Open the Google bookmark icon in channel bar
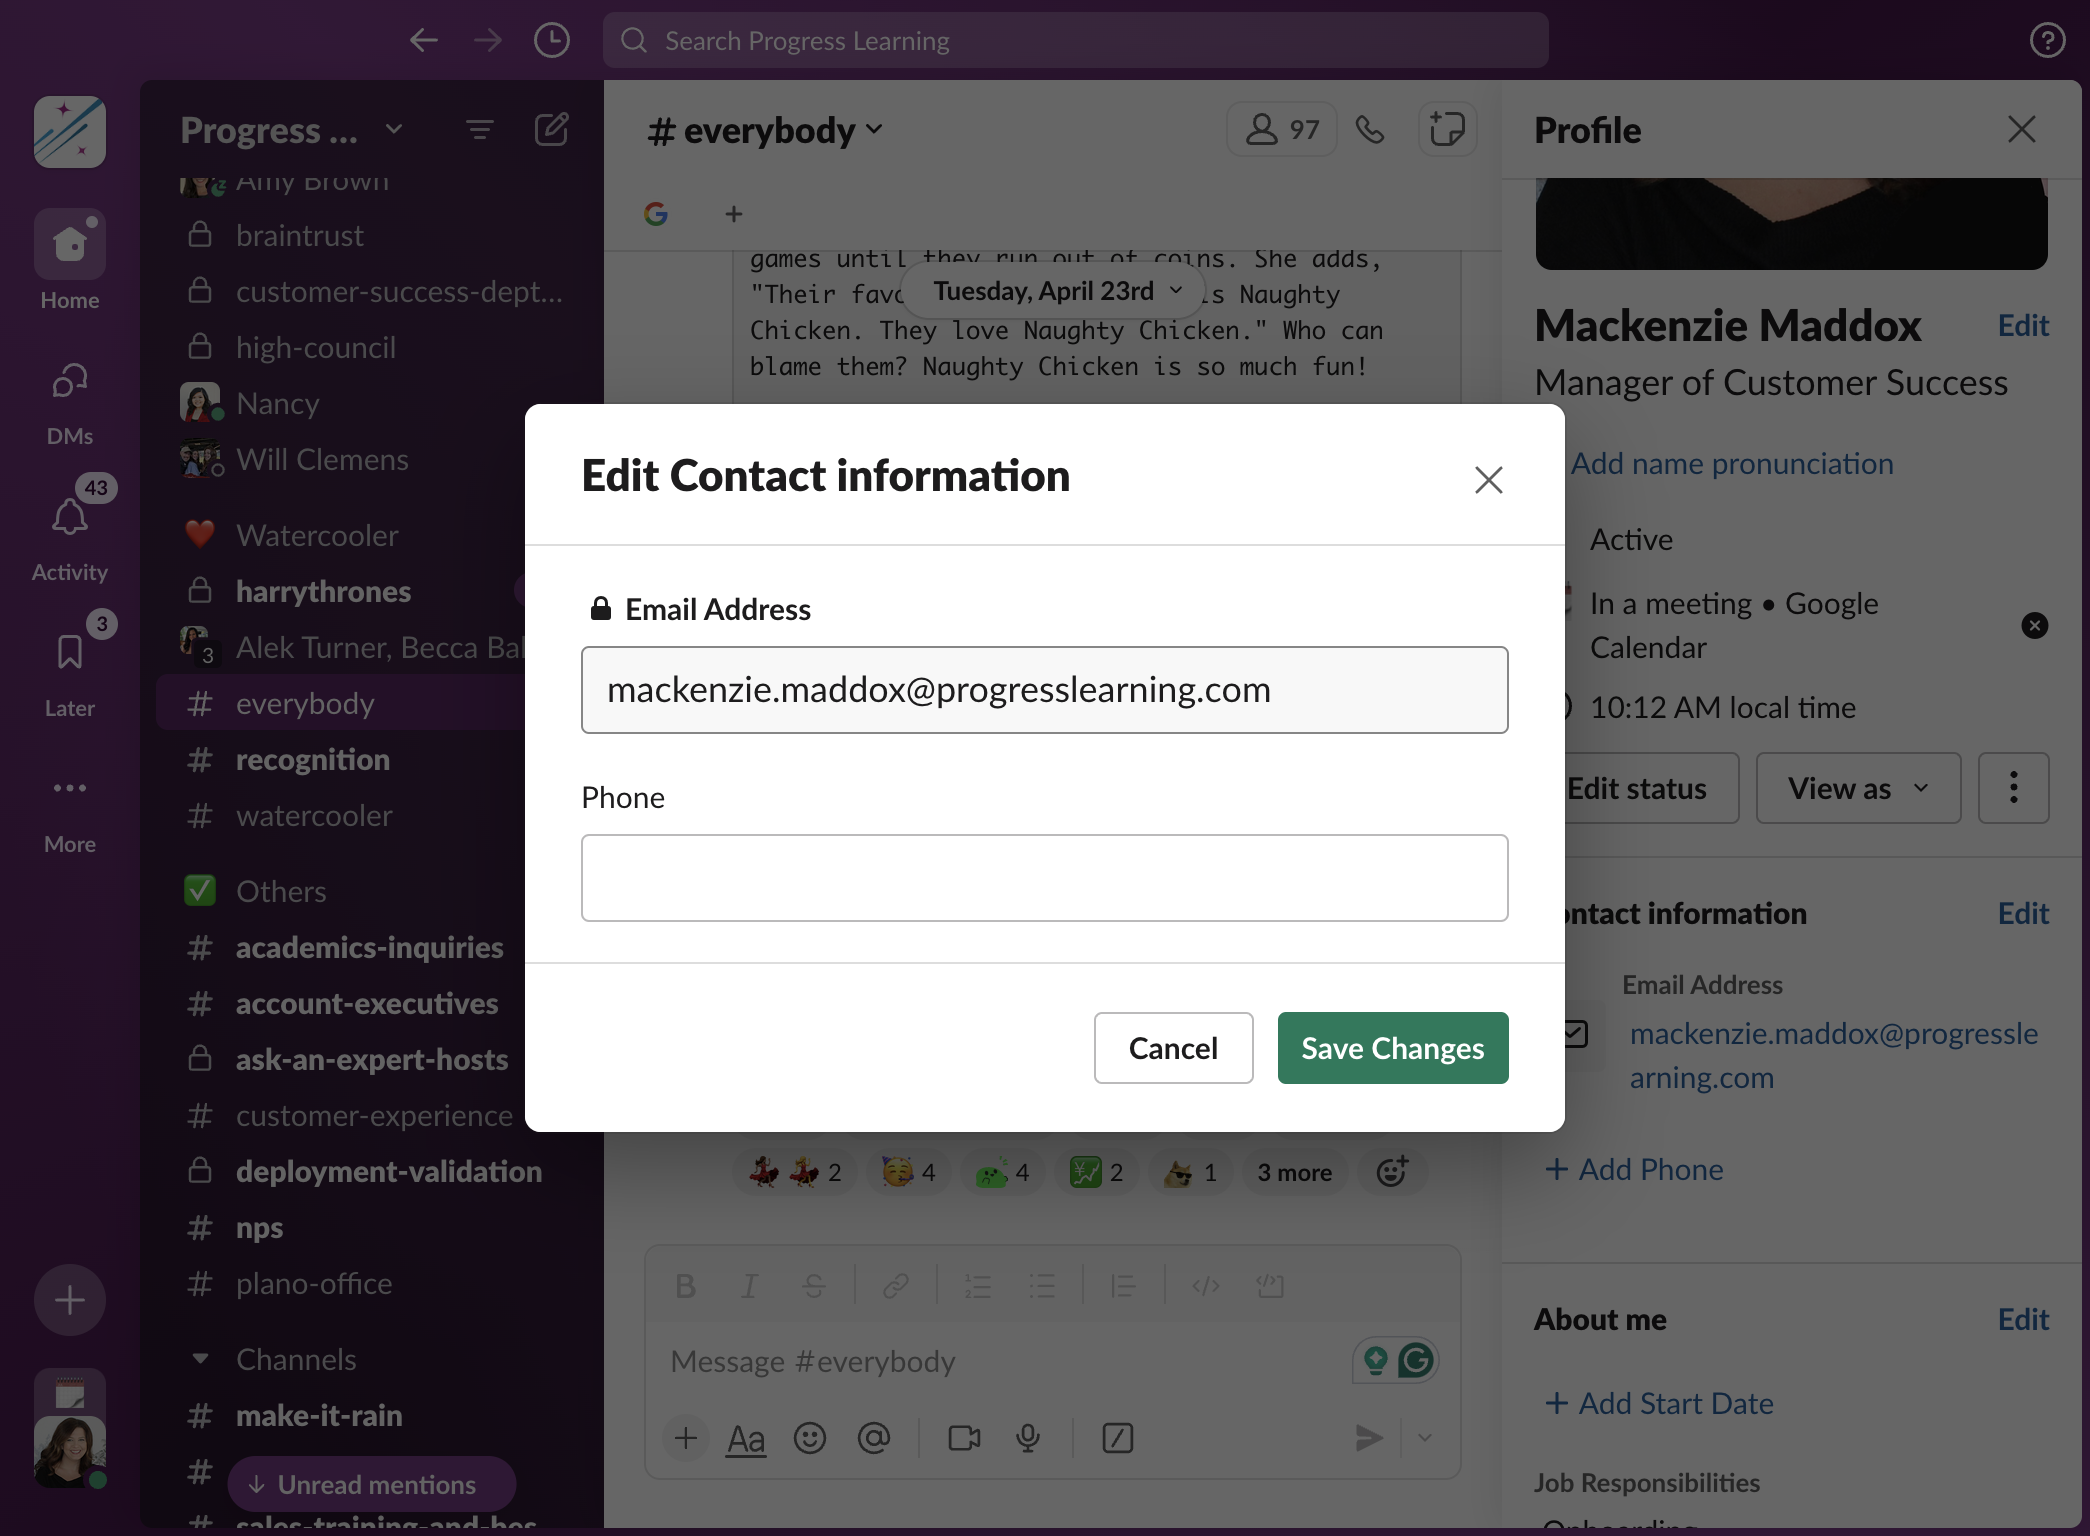The height and width of the screenshot is (1536, 2090). coord(656,213)
